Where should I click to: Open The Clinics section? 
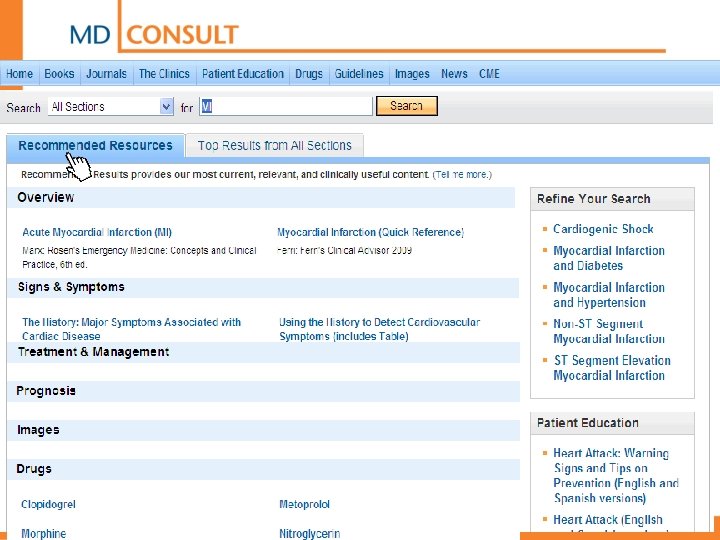[x=164, y=74]
